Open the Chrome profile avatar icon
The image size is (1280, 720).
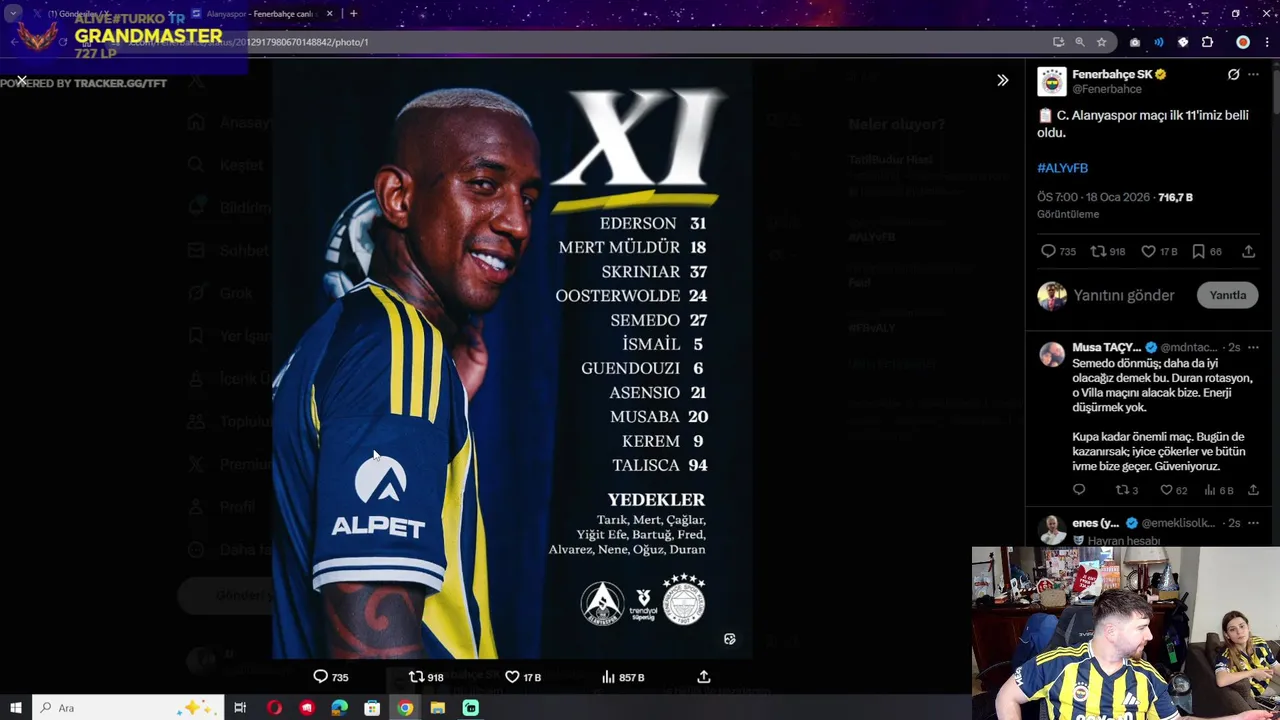[1243, 42]
